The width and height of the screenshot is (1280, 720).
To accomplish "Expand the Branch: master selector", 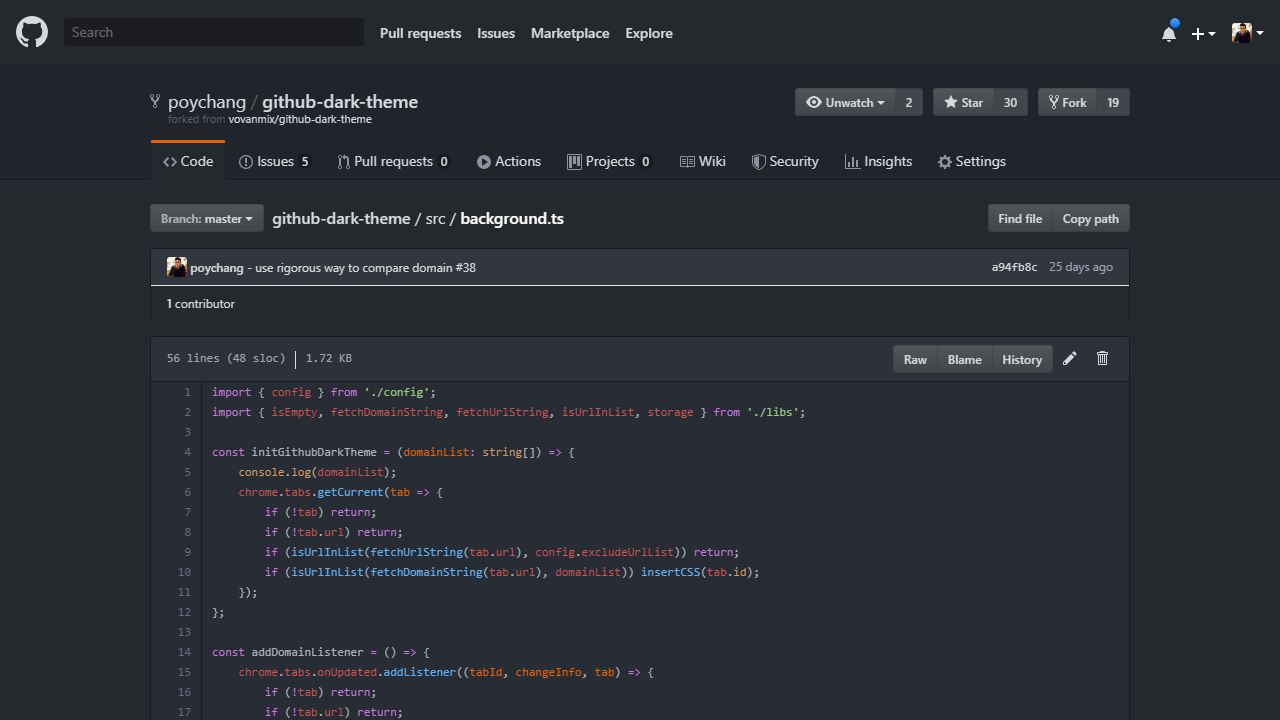I will click(207, 219).
